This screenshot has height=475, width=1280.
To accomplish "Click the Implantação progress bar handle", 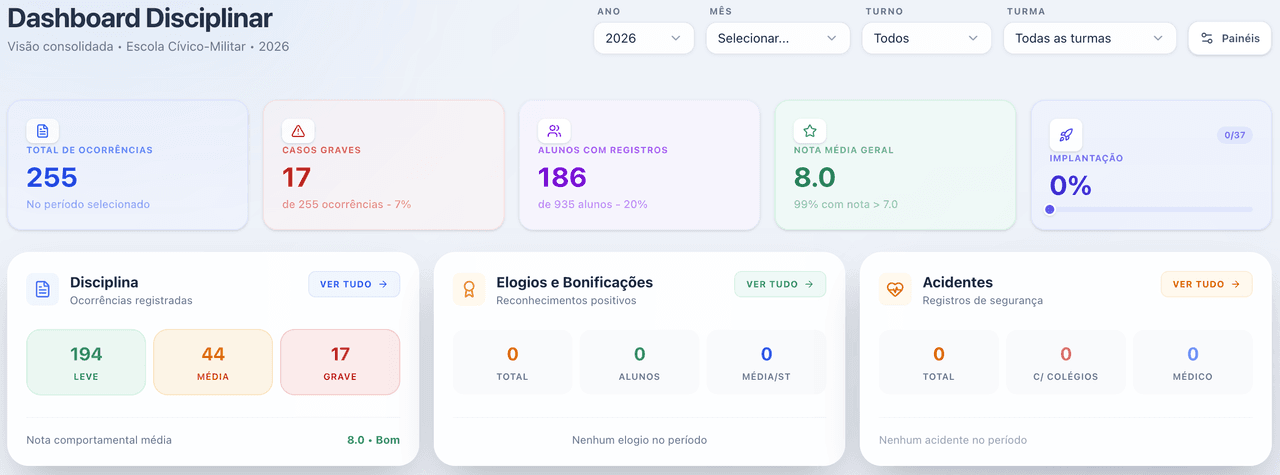I will [1049, 209].
